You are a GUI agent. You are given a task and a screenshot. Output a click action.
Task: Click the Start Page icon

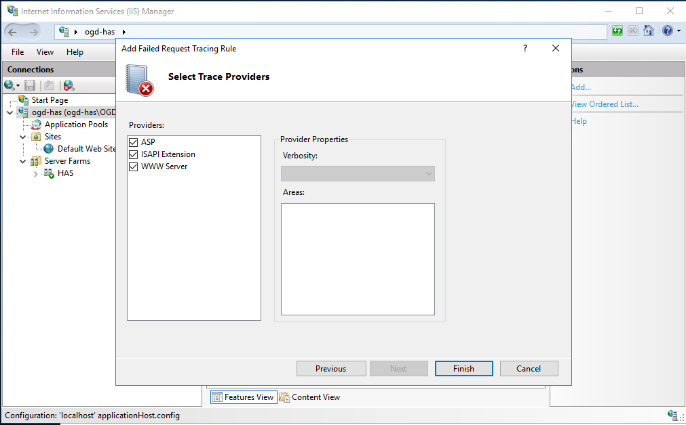(x=23, y=100)
